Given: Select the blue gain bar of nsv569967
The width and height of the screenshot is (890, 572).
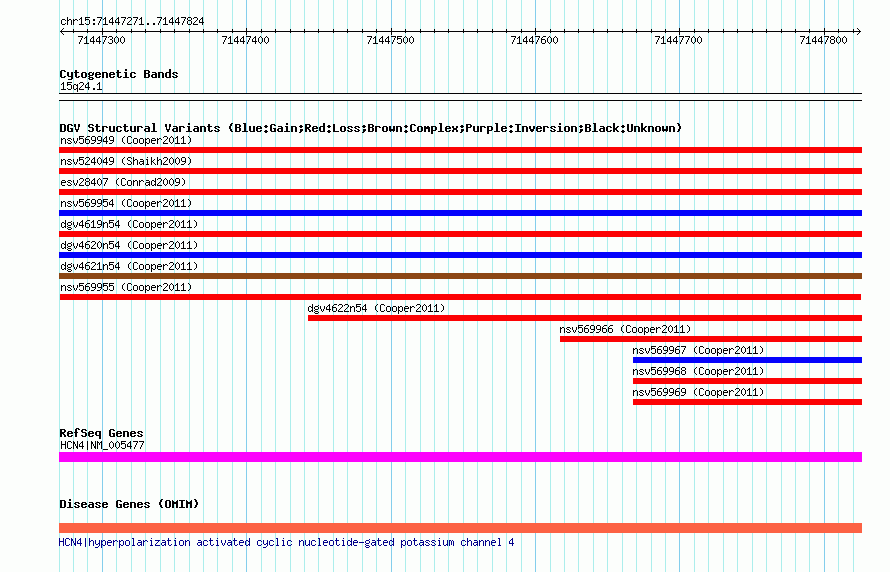Looking at the screenshot, I should tap(748, 360).
